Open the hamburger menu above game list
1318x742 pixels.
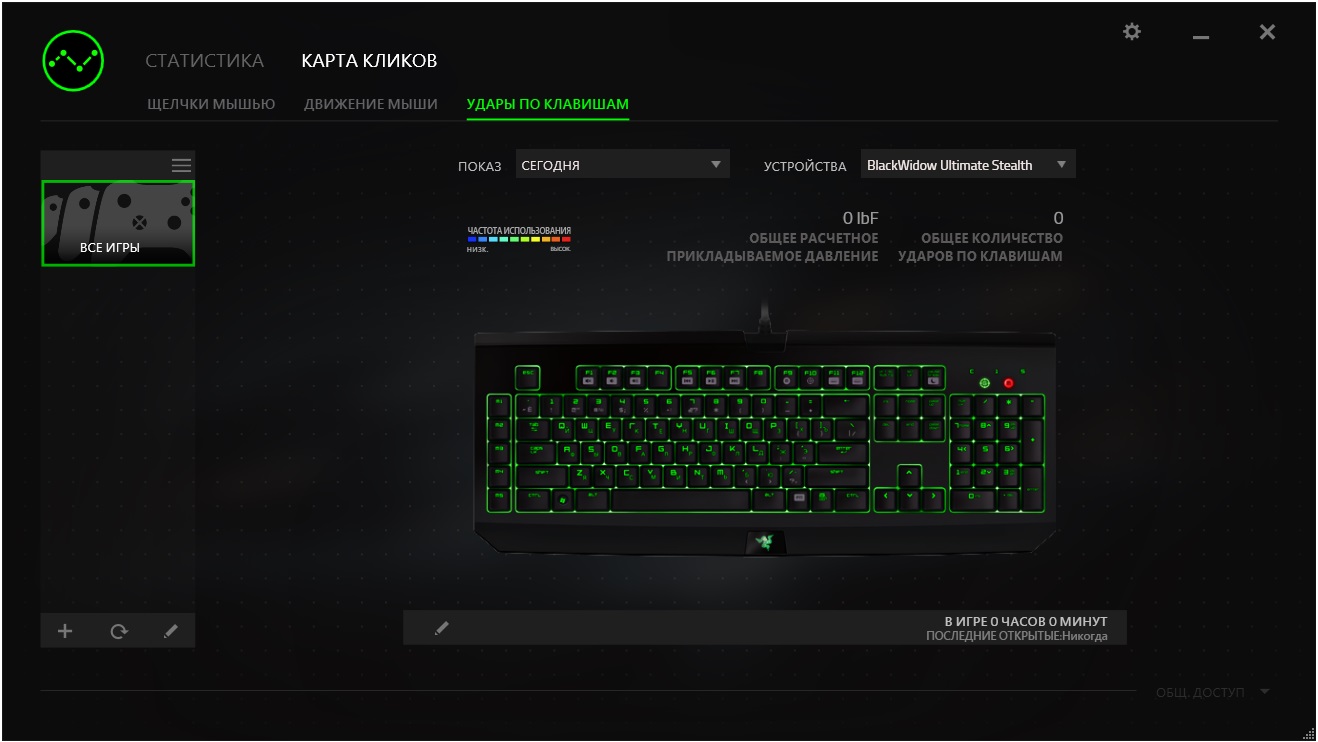point(181,165)
